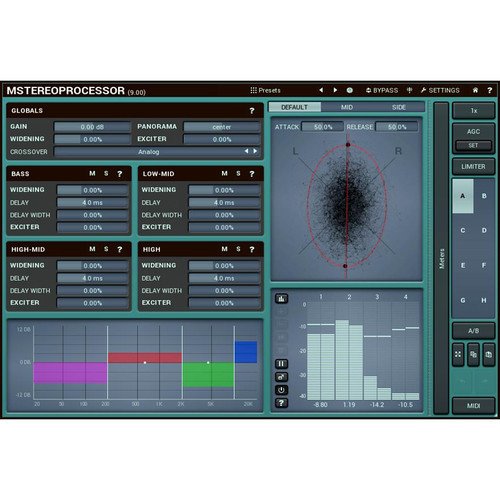Click the LIMITER button
This screenshot has width=500, height=500.
473,166
